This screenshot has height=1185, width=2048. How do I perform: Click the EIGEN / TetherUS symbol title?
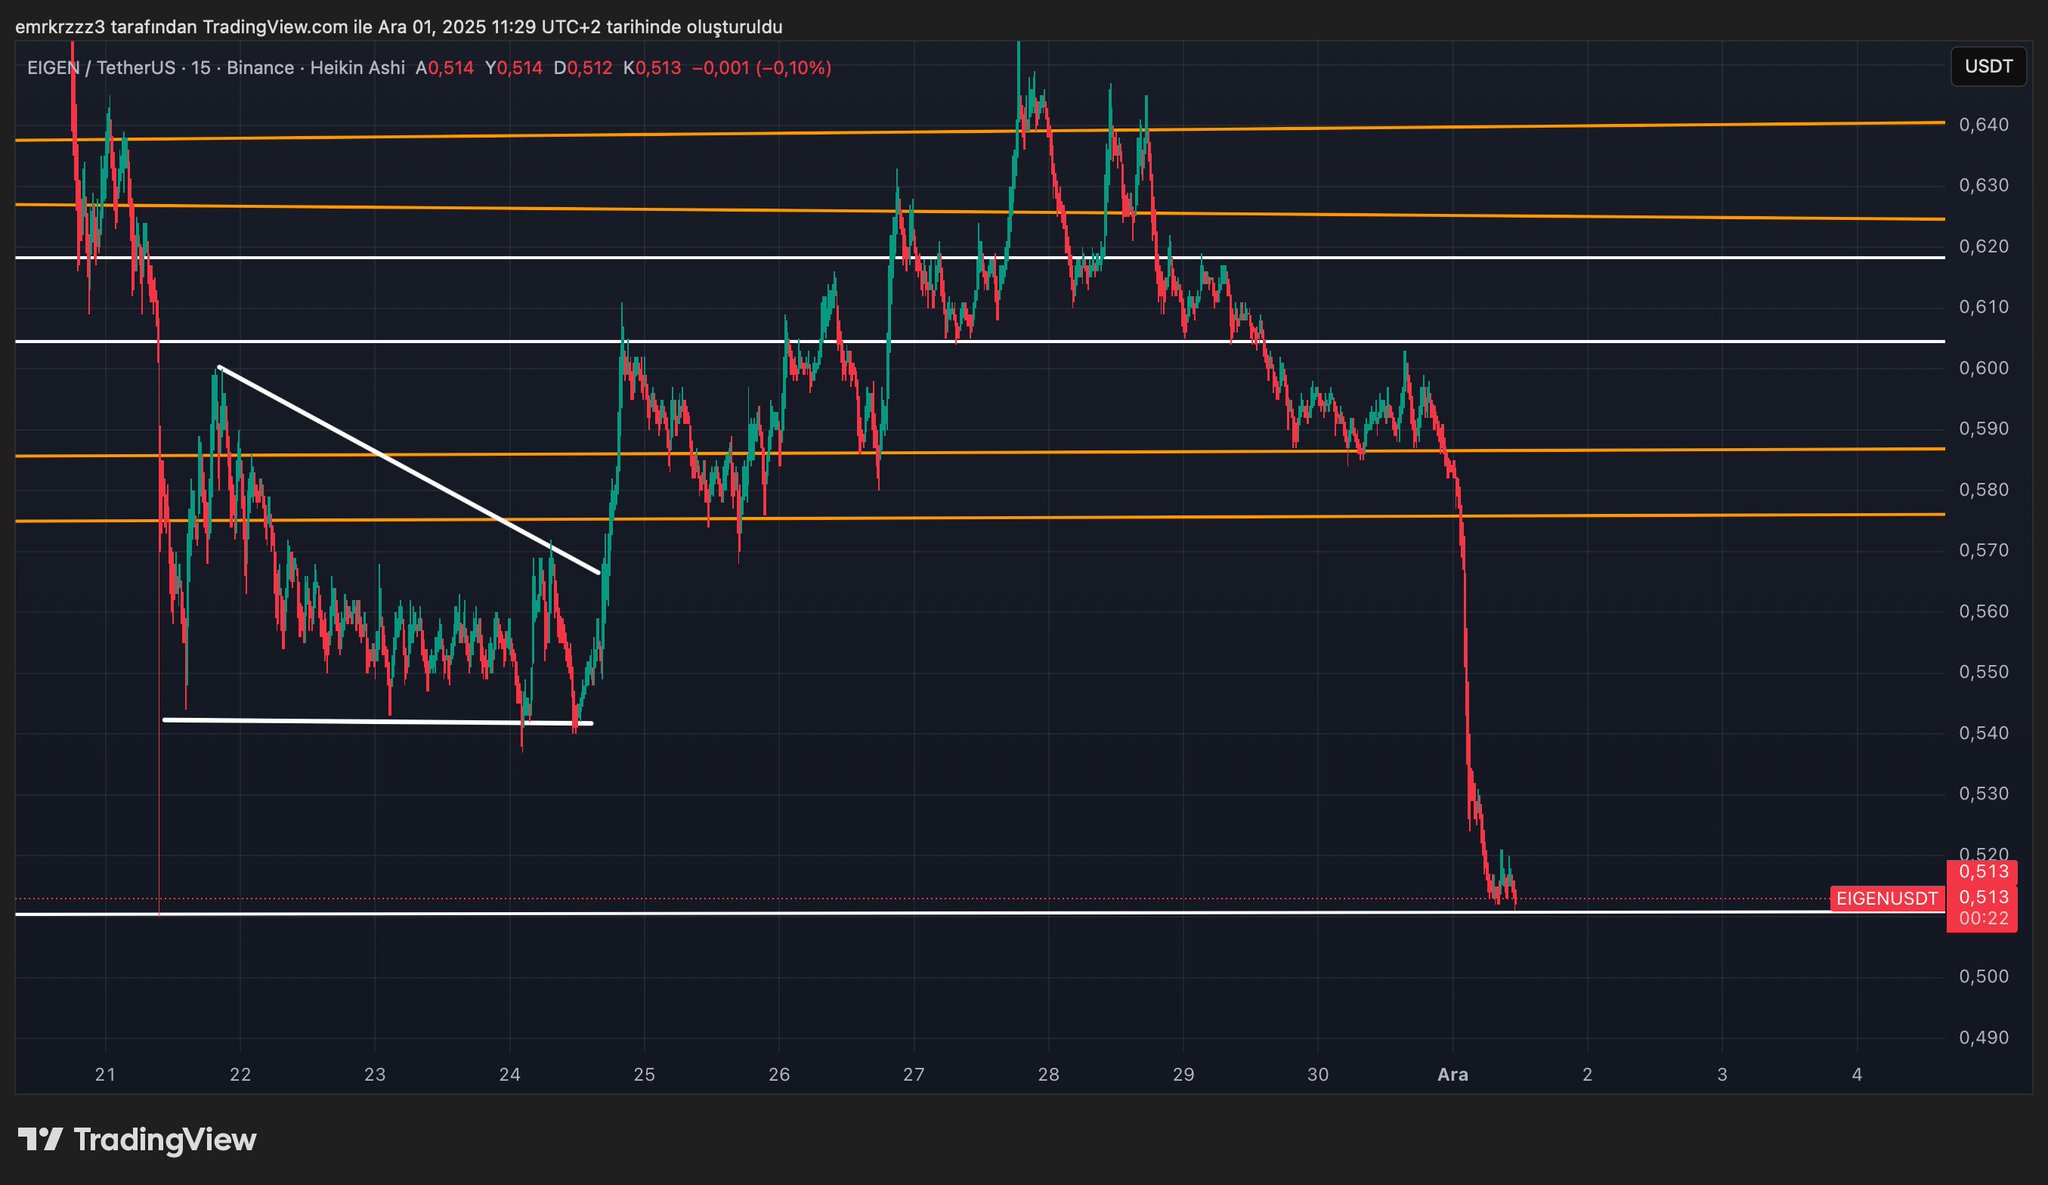(101, 68)
